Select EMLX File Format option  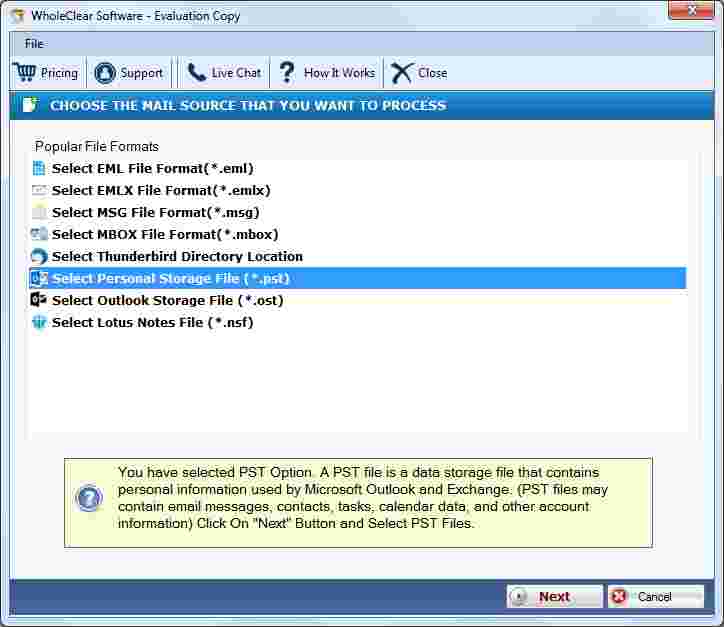tap(161, 190)
